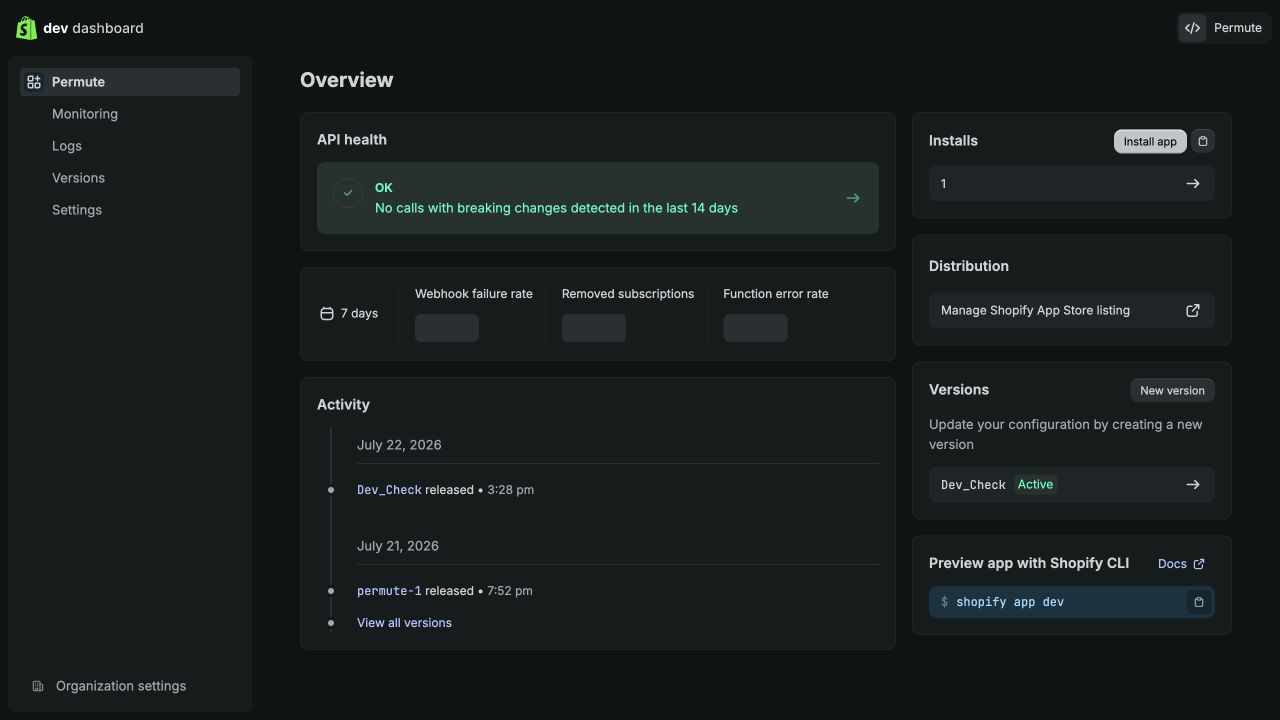Screen dimensions: 1280x720
Task: Click the permute-1 released activity entry
Action: click(x=444, y=591)
